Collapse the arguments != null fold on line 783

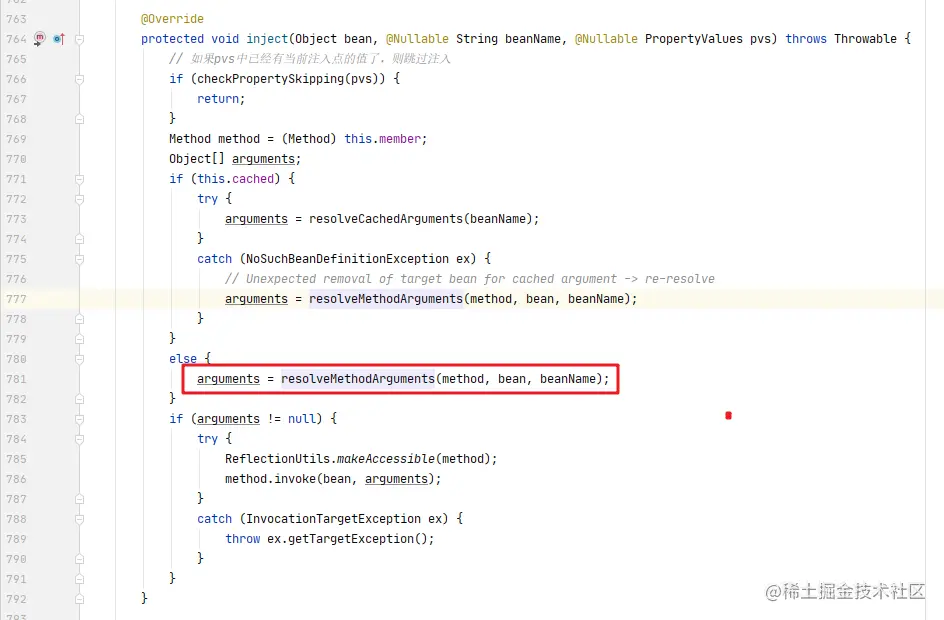click(x=79, y=419)
